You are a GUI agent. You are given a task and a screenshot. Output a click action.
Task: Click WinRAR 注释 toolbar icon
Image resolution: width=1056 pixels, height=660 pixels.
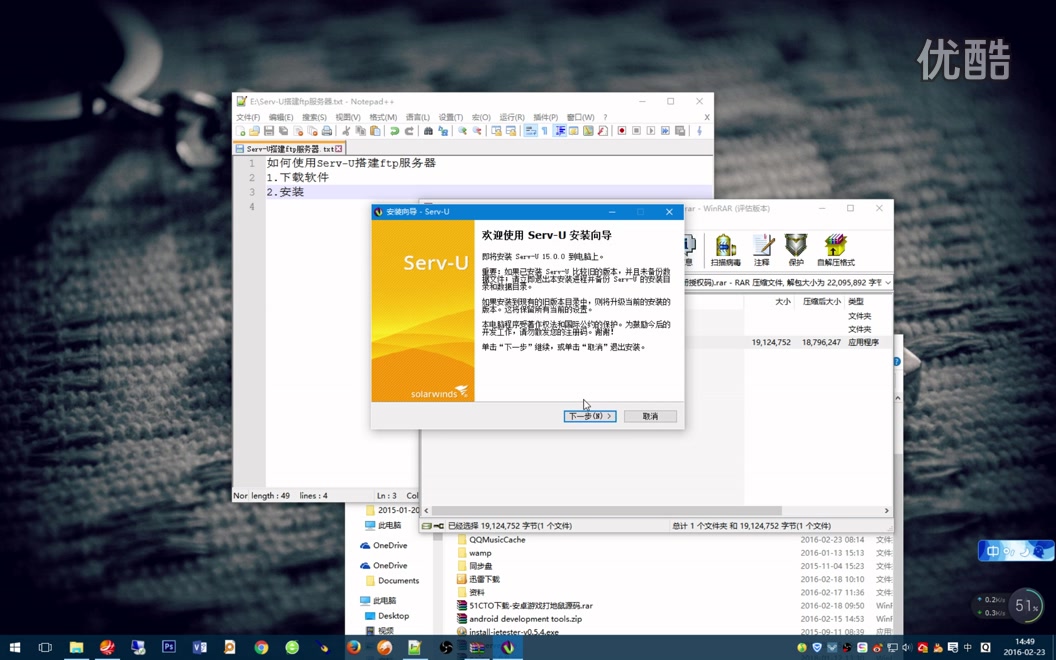[762, 250]
